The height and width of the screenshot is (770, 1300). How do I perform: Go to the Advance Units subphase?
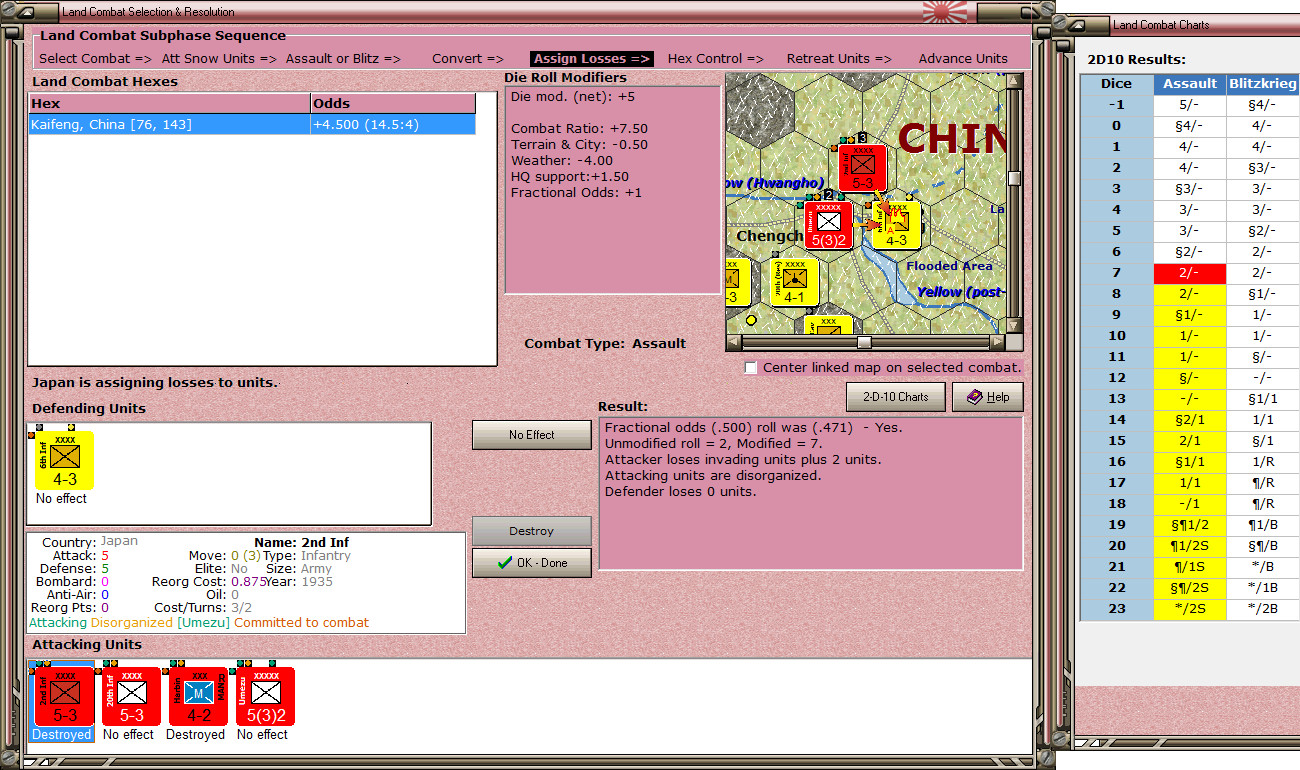(x=963, y=59)
